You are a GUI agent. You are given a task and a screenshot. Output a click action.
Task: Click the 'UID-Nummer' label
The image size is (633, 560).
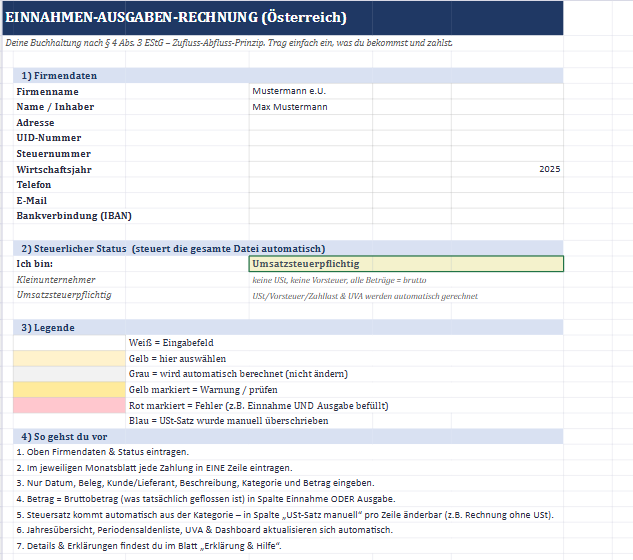pos(49,138)
